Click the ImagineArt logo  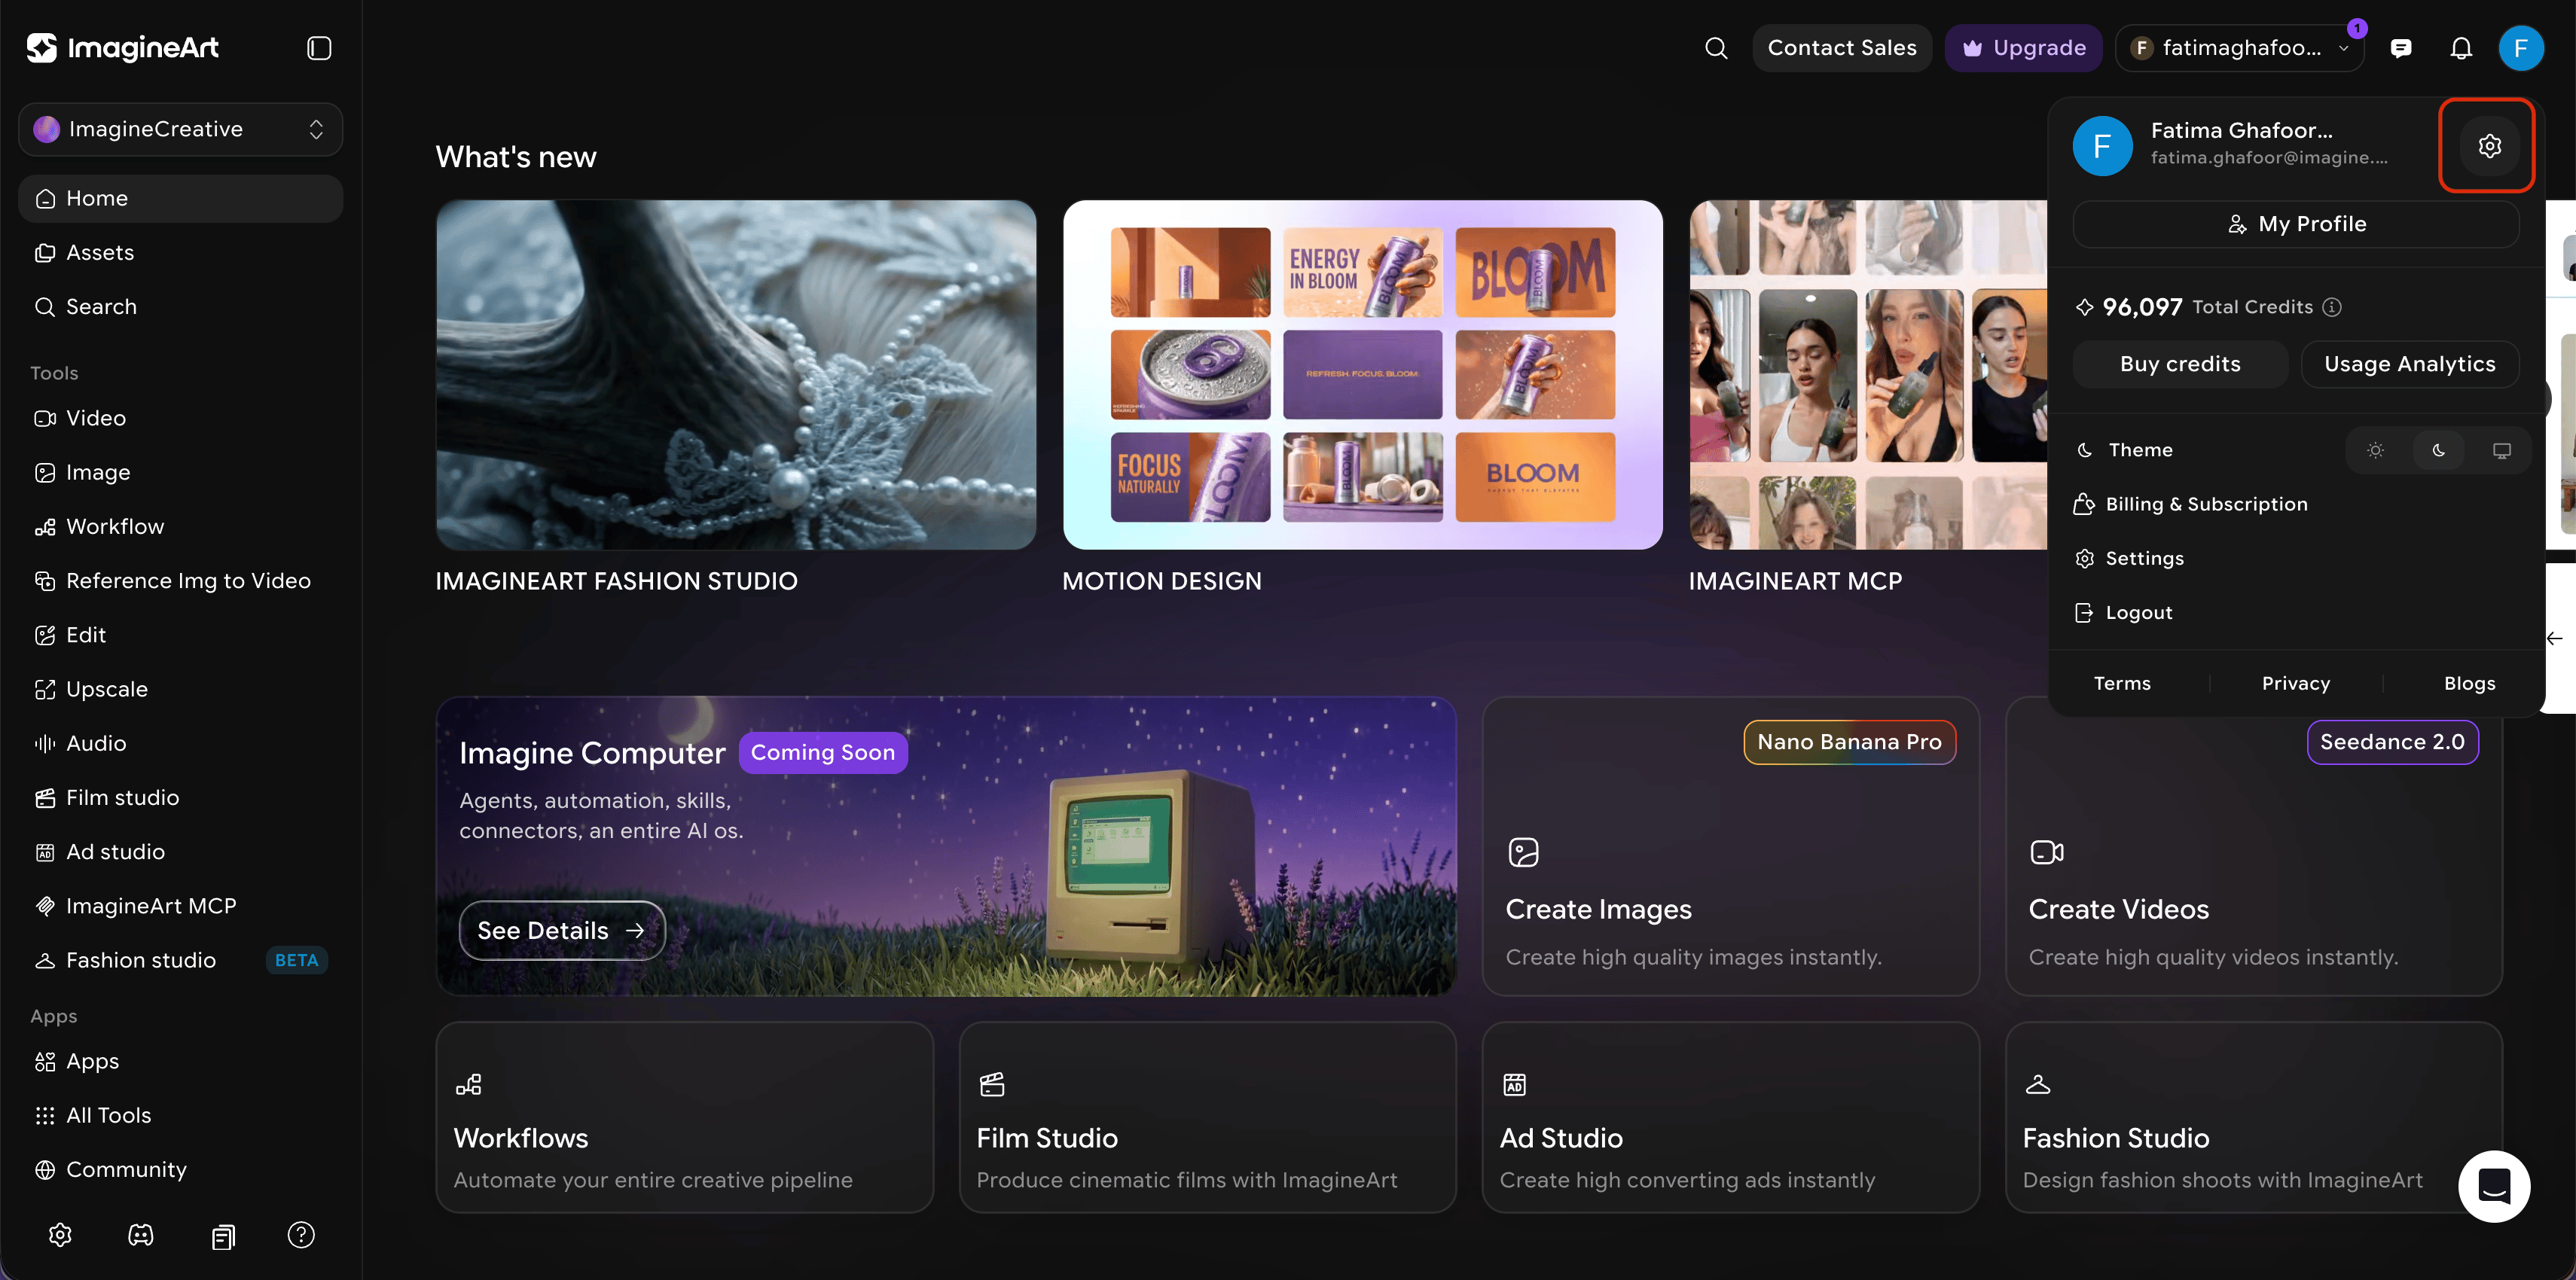tap(122, 48)
